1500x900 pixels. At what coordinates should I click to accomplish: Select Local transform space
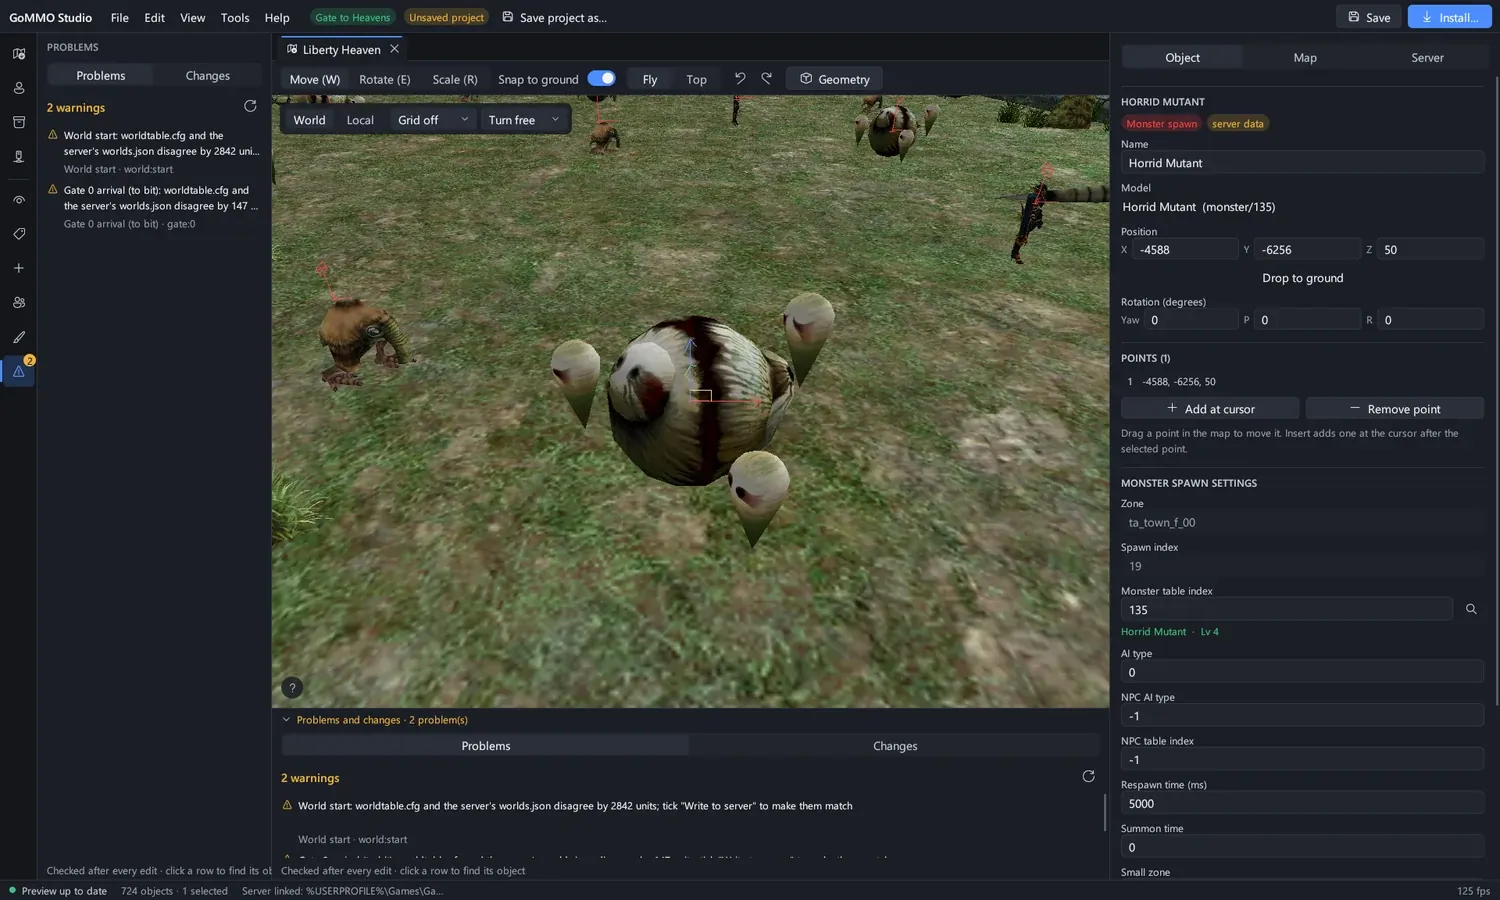360,120
